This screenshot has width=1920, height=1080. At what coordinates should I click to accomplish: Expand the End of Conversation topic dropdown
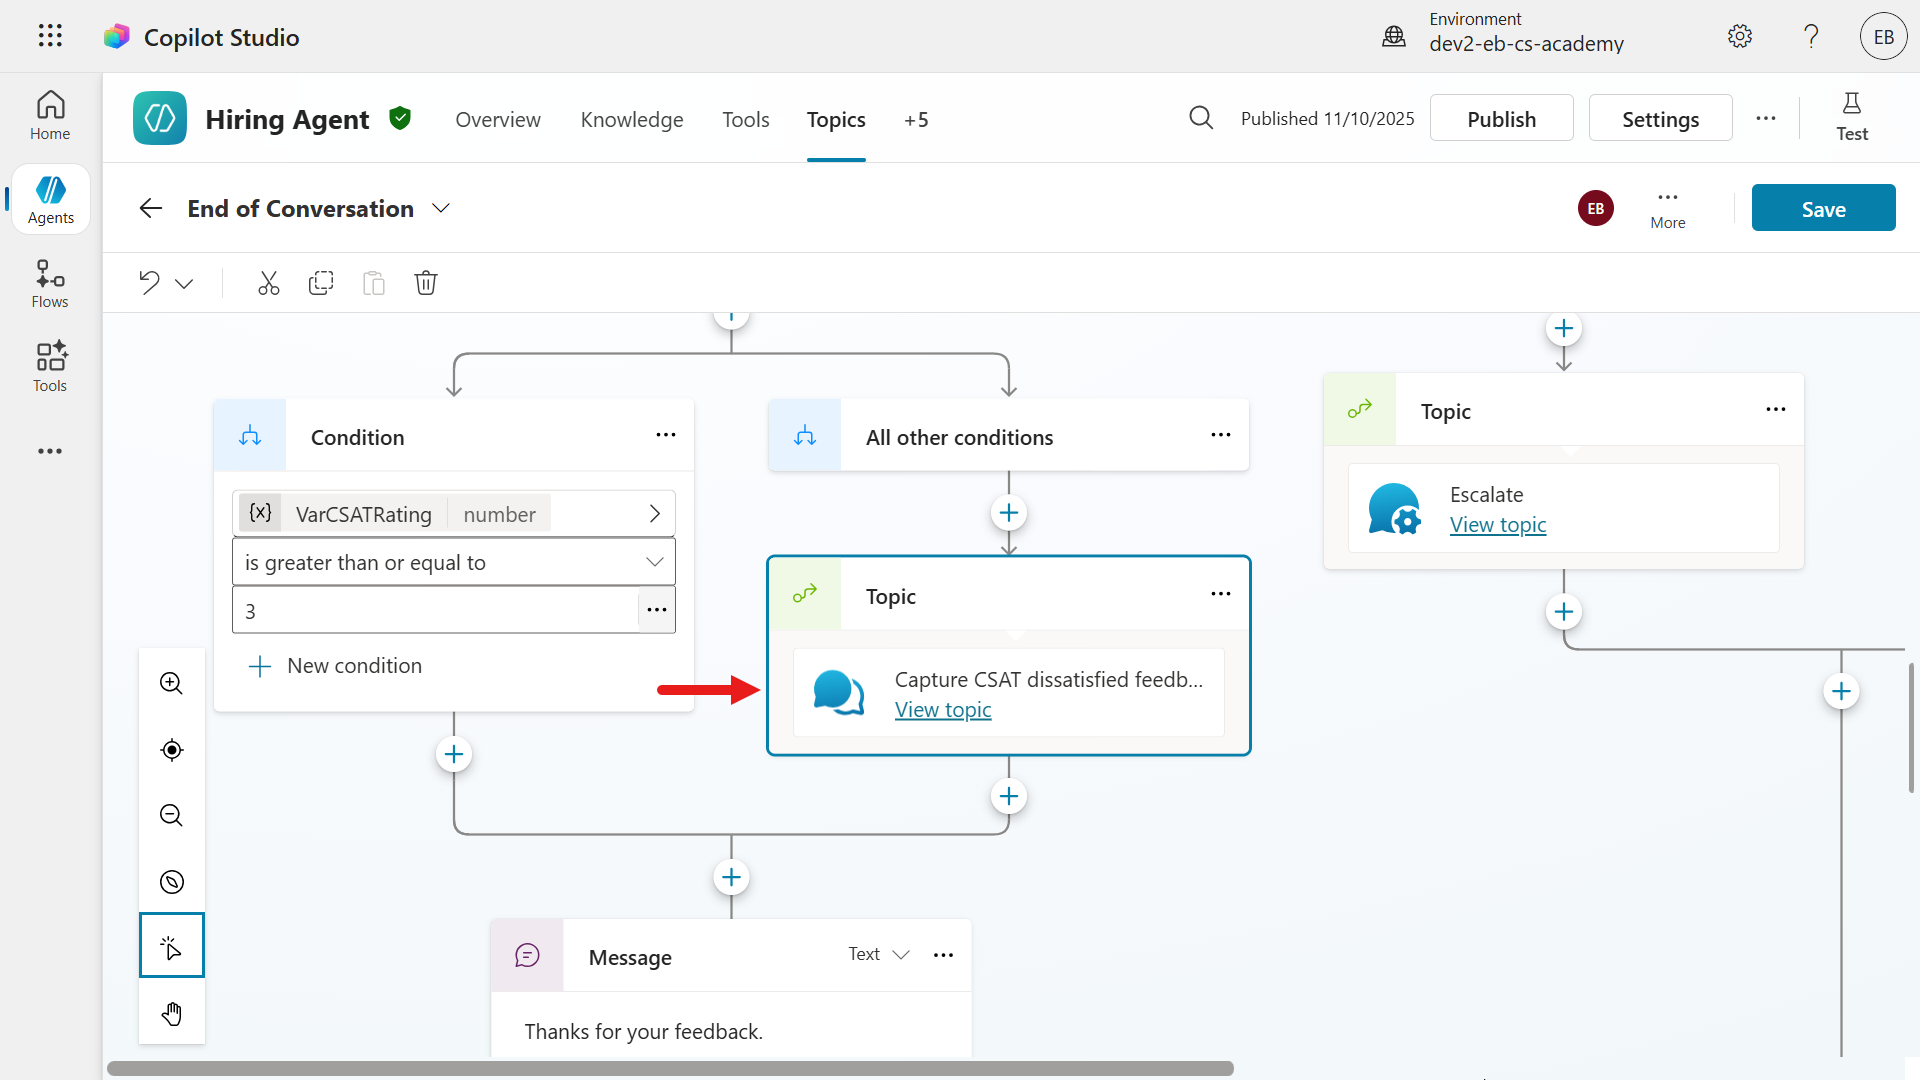[441, 208]
